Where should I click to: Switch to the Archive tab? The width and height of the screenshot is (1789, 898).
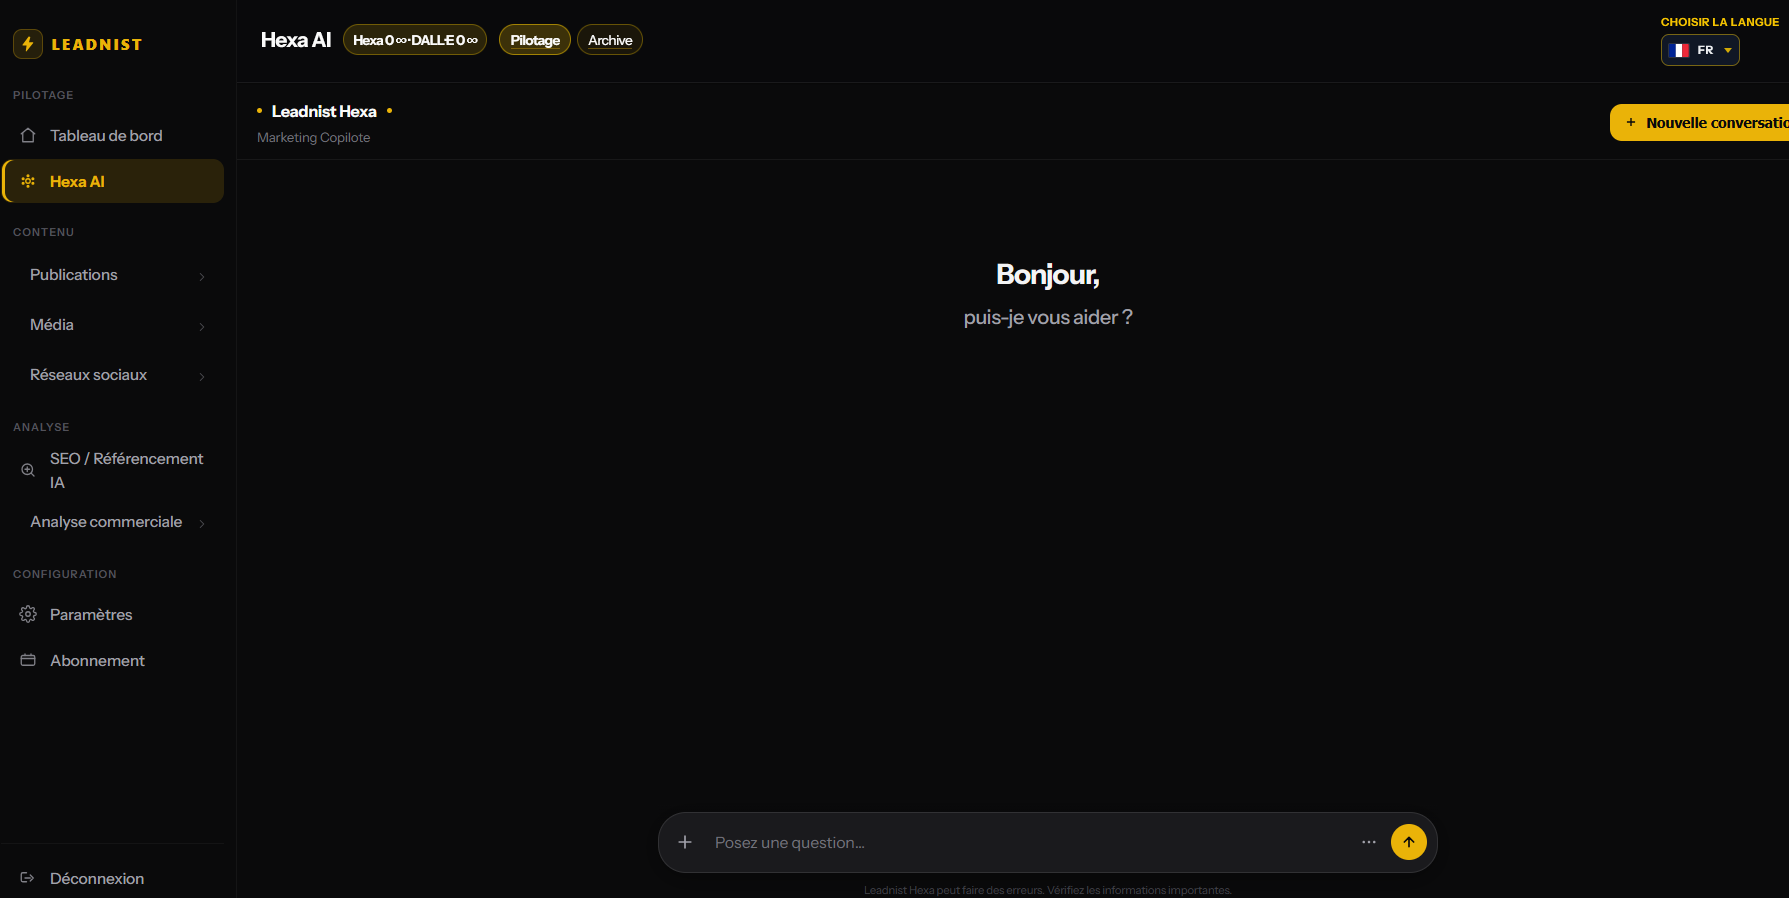(x=610, y=40)
